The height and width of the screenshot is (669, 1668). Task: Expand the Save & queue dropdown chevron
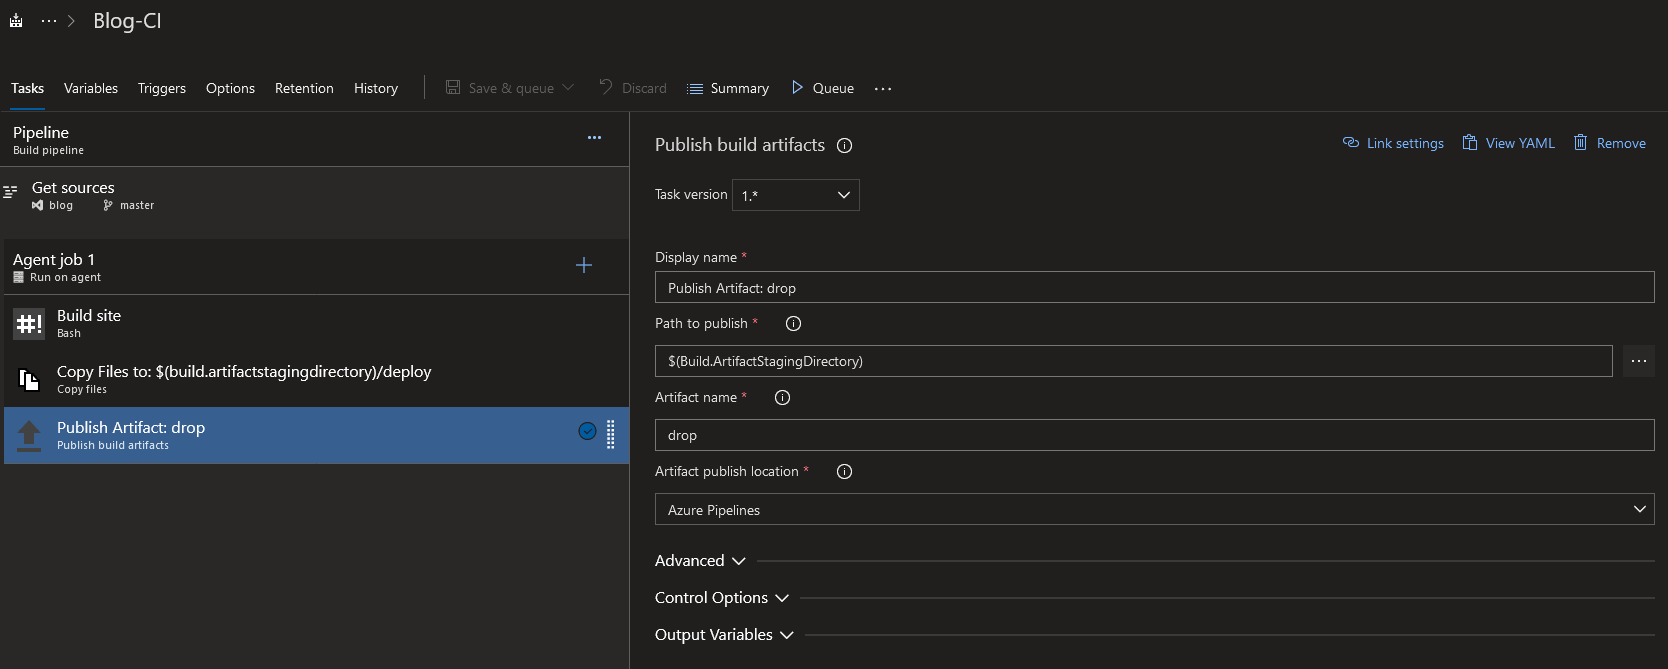pyautogui.click(x=568, y=88)
